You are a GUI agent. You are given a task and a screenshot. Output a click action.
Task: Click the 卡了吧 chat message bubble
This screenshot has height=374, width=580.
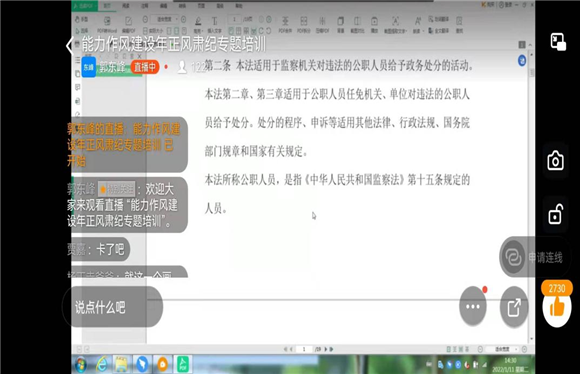click(98, 249)
